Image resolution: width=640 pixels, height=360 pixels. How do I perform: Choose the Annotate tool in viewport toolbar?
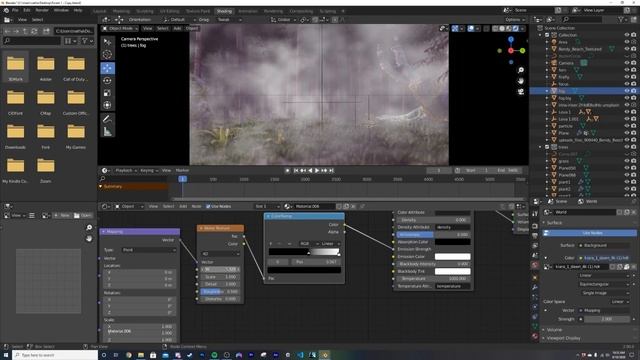(x=107, y=119)
